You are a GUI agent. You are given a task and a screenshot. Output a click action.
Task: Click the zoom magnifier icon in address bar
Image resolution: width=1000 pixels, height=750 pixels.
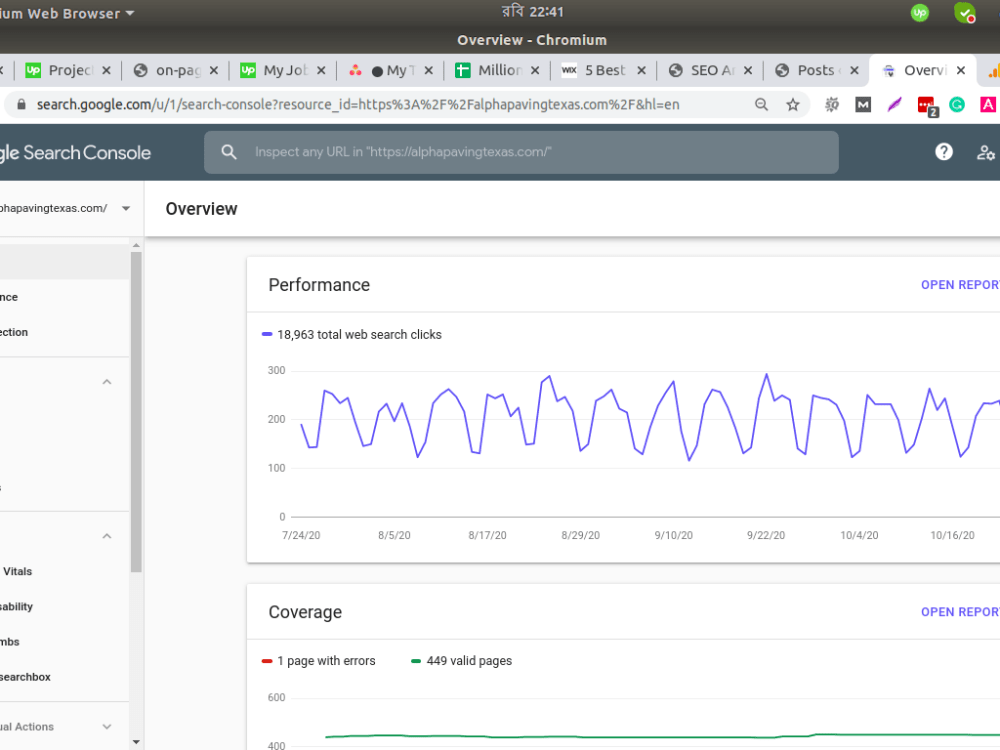click(x=761, y=105)
